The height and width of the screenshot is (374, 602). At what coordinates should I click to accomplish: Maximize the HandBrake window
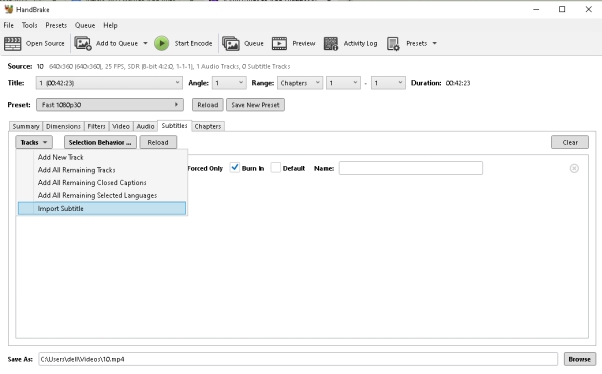[562, 9]
